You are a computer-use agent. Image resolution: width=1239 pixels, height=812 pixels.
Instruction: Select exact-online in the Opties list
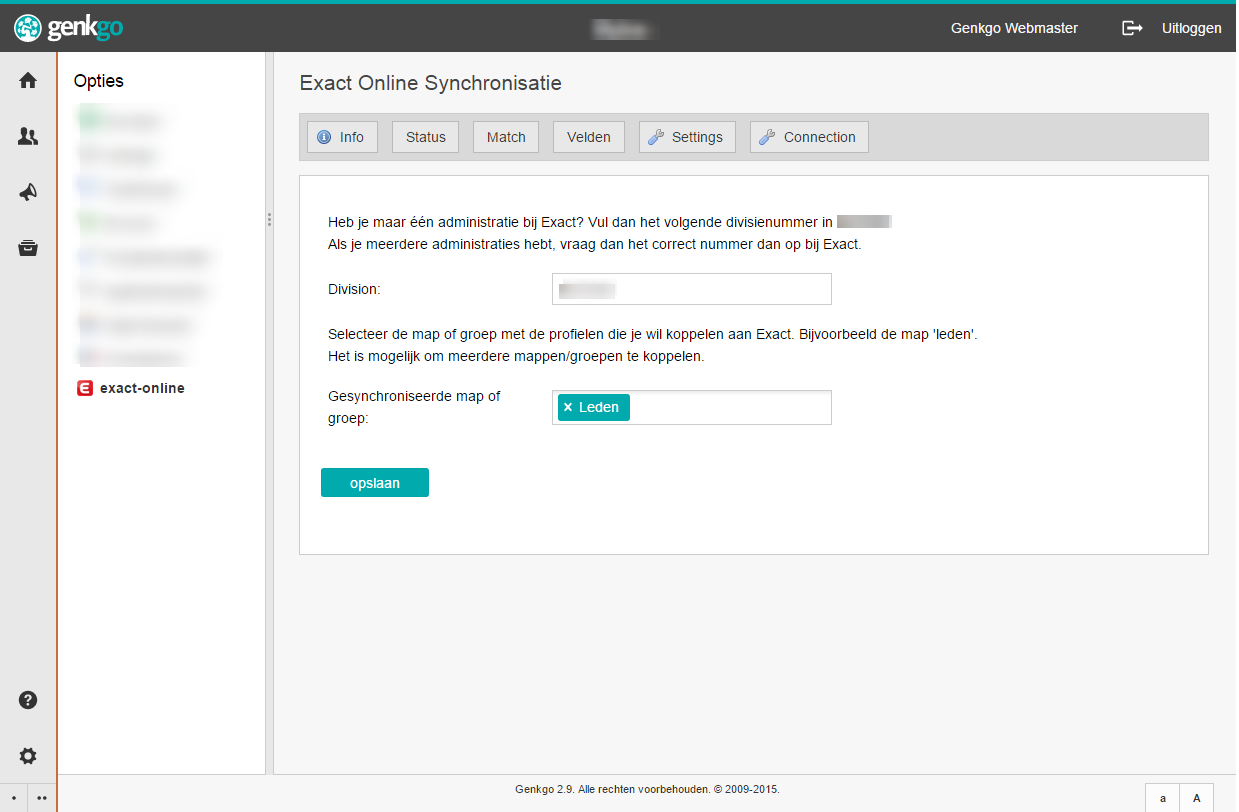pos(142,388)
